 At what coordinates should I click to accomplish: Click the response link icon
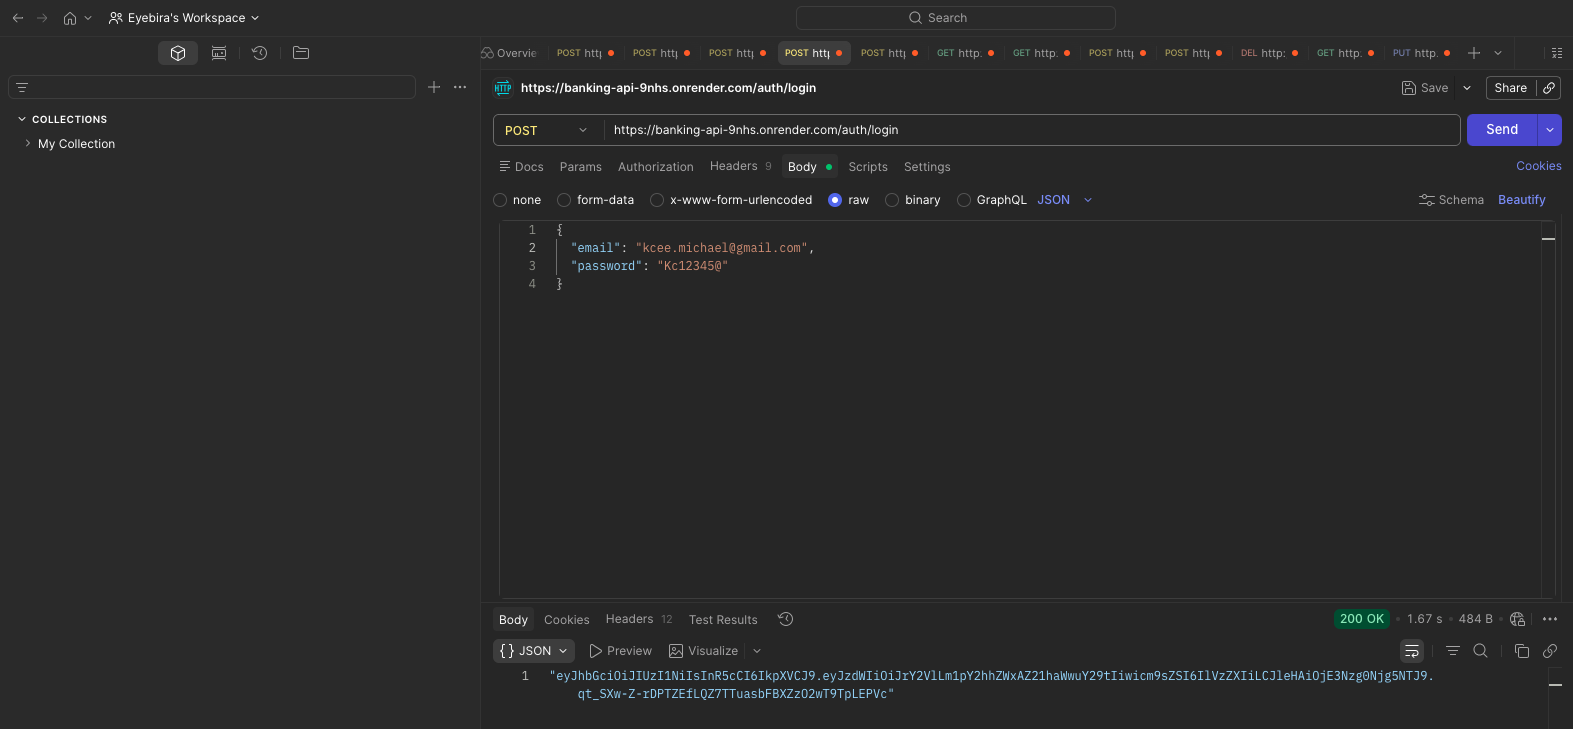[x=1550, y=651]
